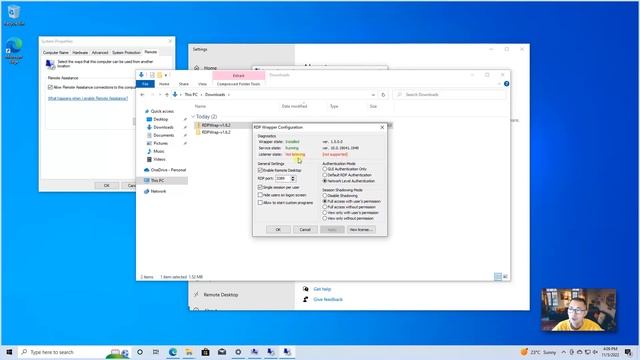Click the Search Downloads field
Screen dimensions: 640x360
point(449,95)
